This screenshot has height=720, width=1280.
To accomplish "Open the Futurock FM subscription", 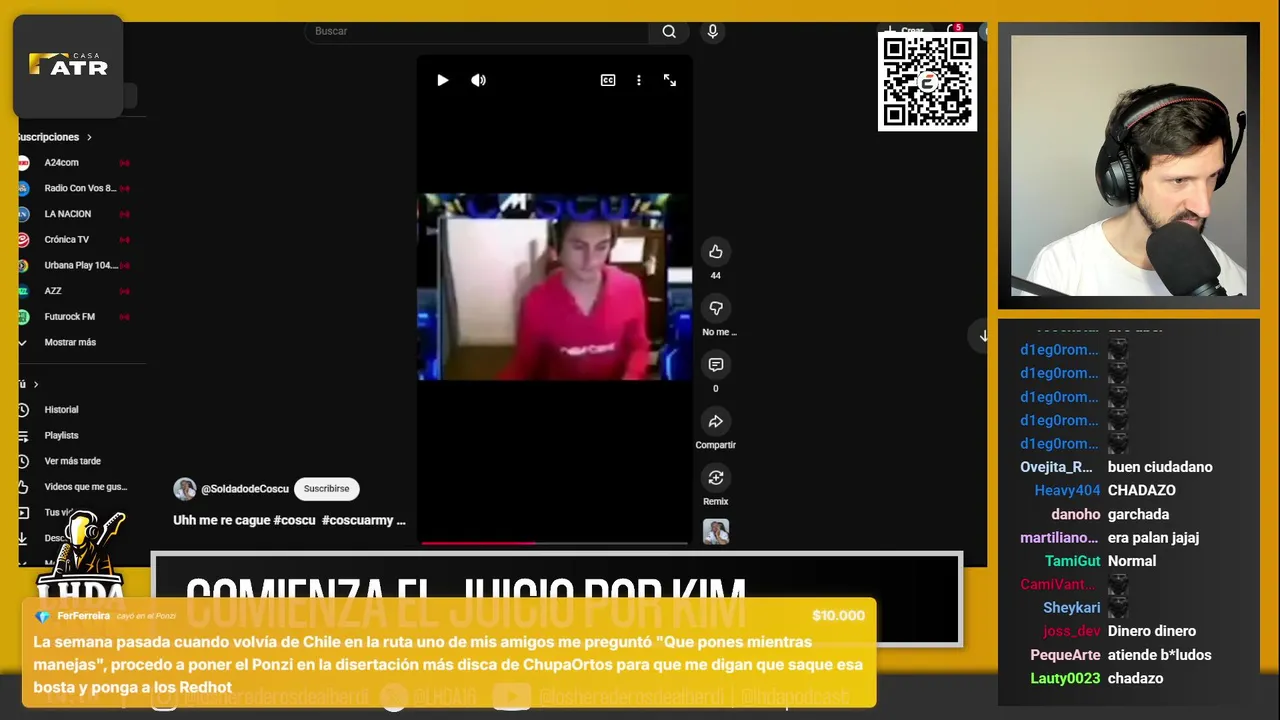I will [70, 317].
